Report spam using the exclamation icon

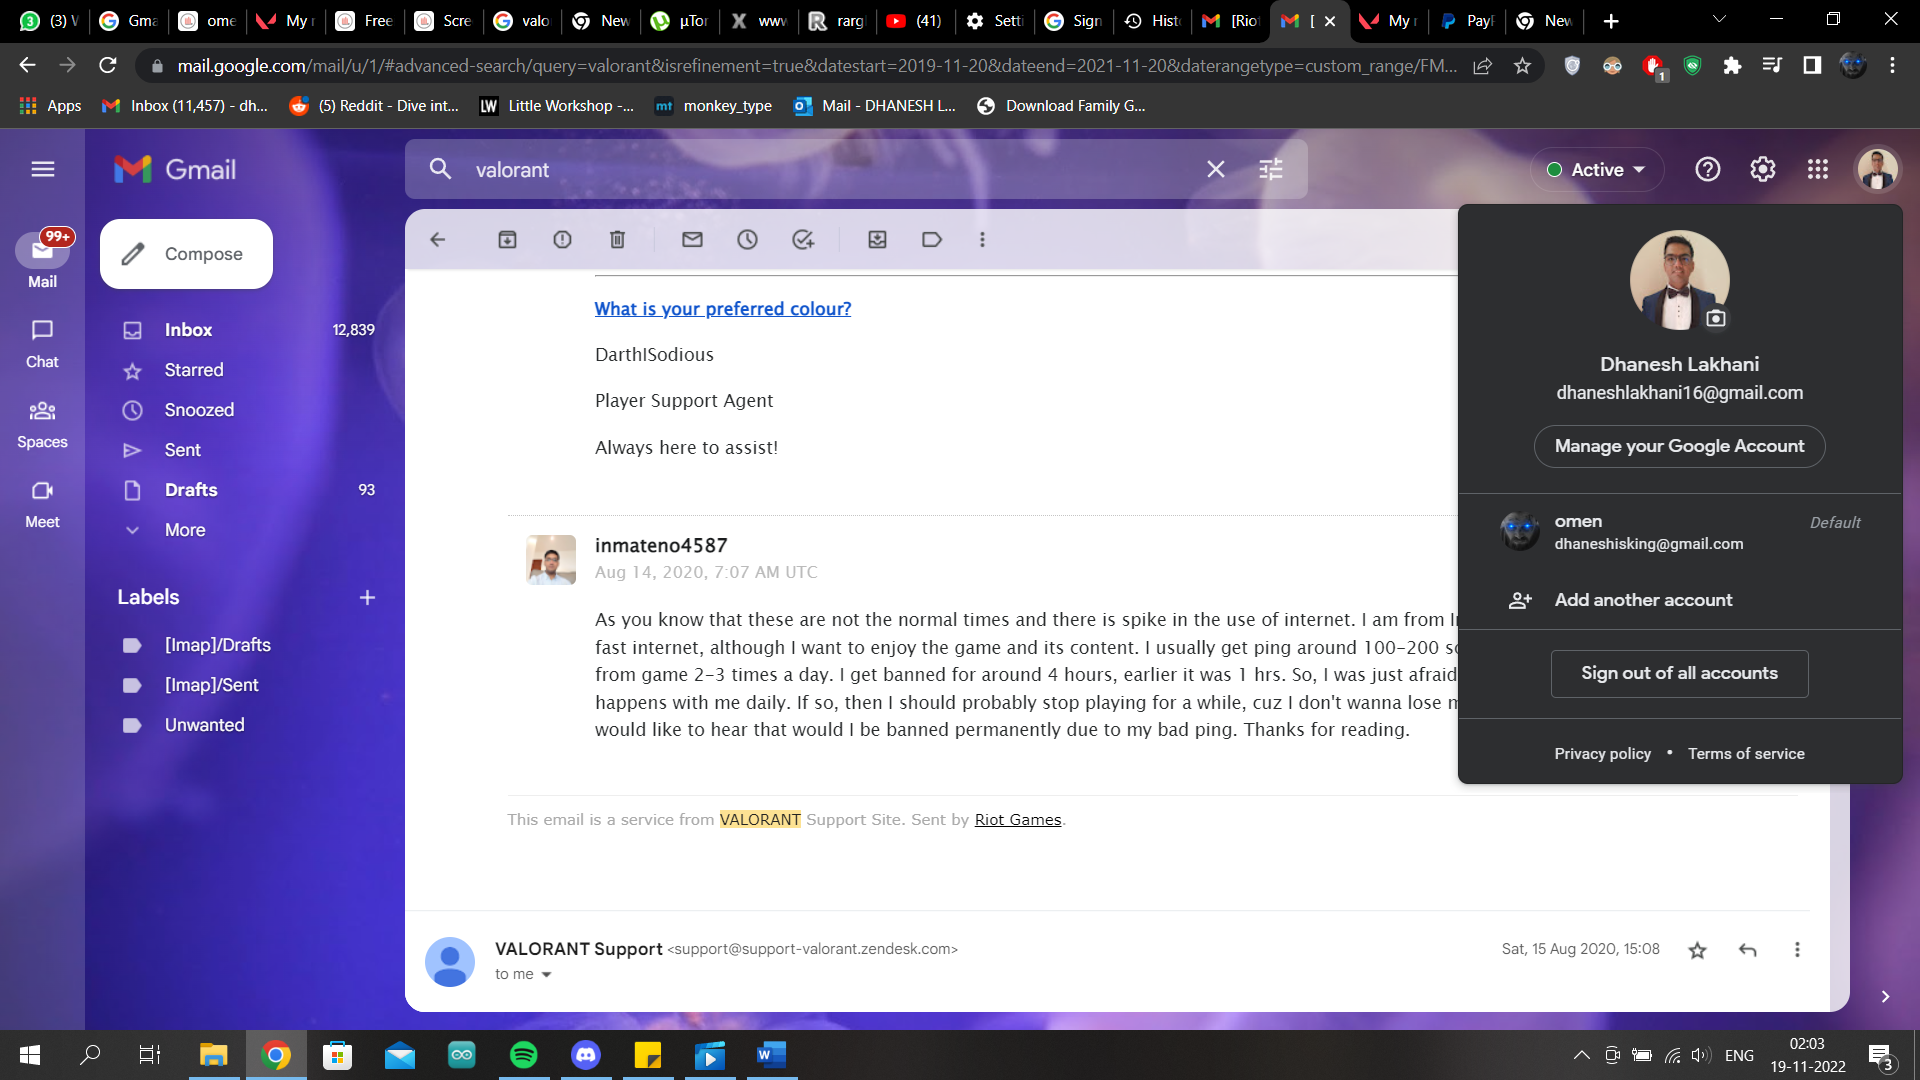point(563,240)
